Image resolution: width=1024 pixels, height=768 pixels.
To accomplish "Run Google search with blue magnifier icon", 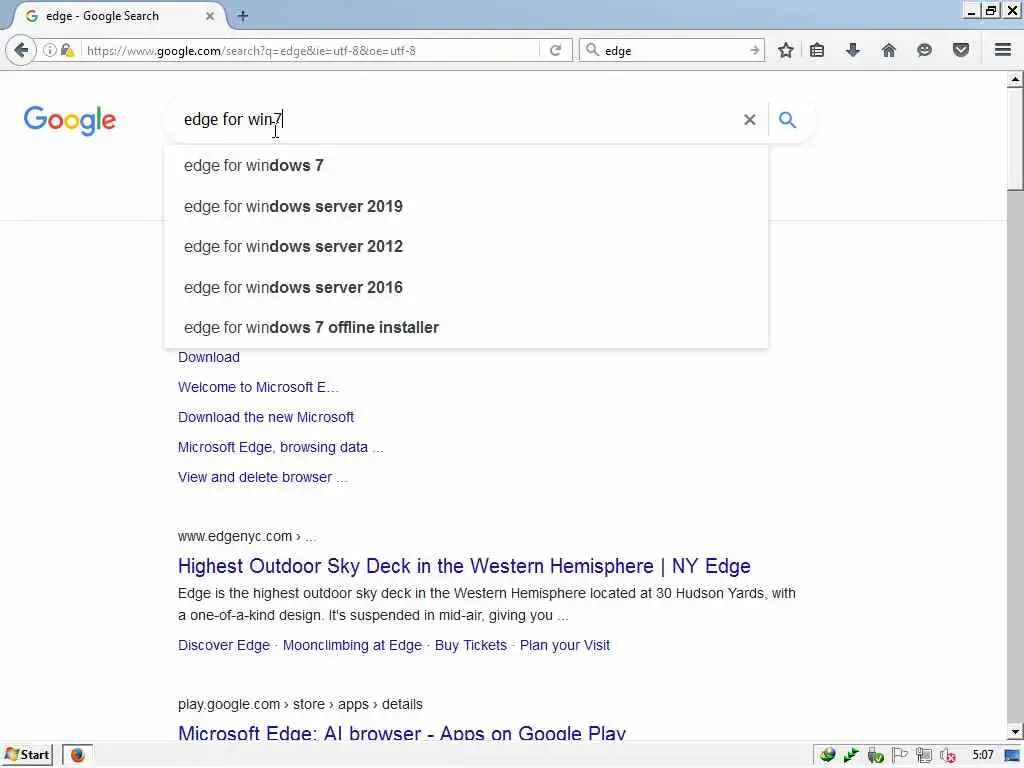I will [787, 120].
